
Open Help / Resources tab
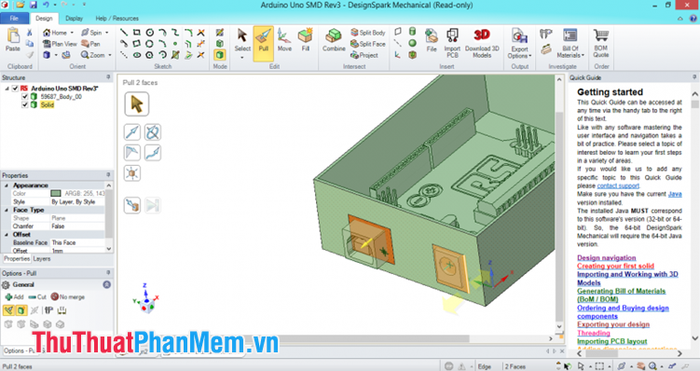click(117, 18)
